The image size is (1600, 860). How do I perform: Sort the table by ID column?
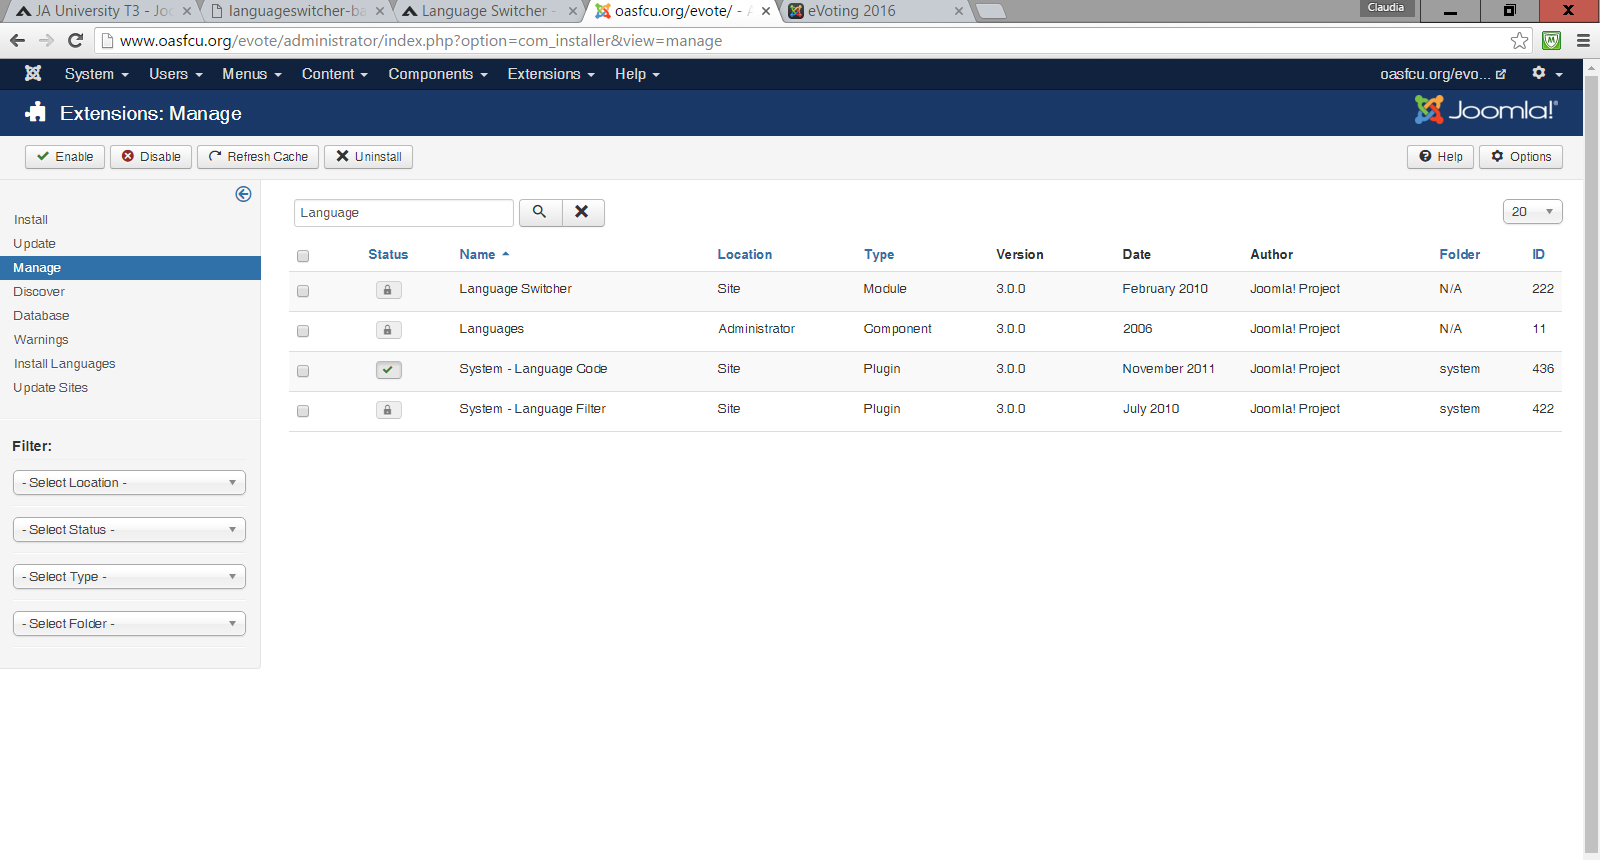(1539, 255)
